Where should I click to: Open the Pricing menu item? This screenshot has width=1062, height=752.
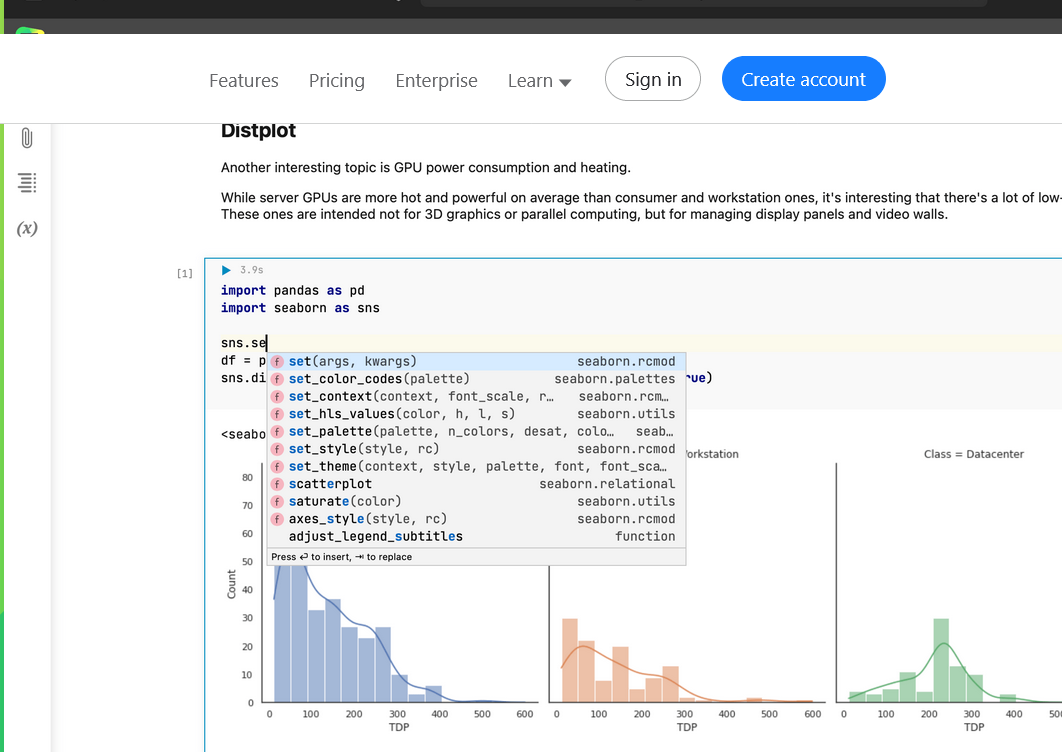tap(336, 80)
